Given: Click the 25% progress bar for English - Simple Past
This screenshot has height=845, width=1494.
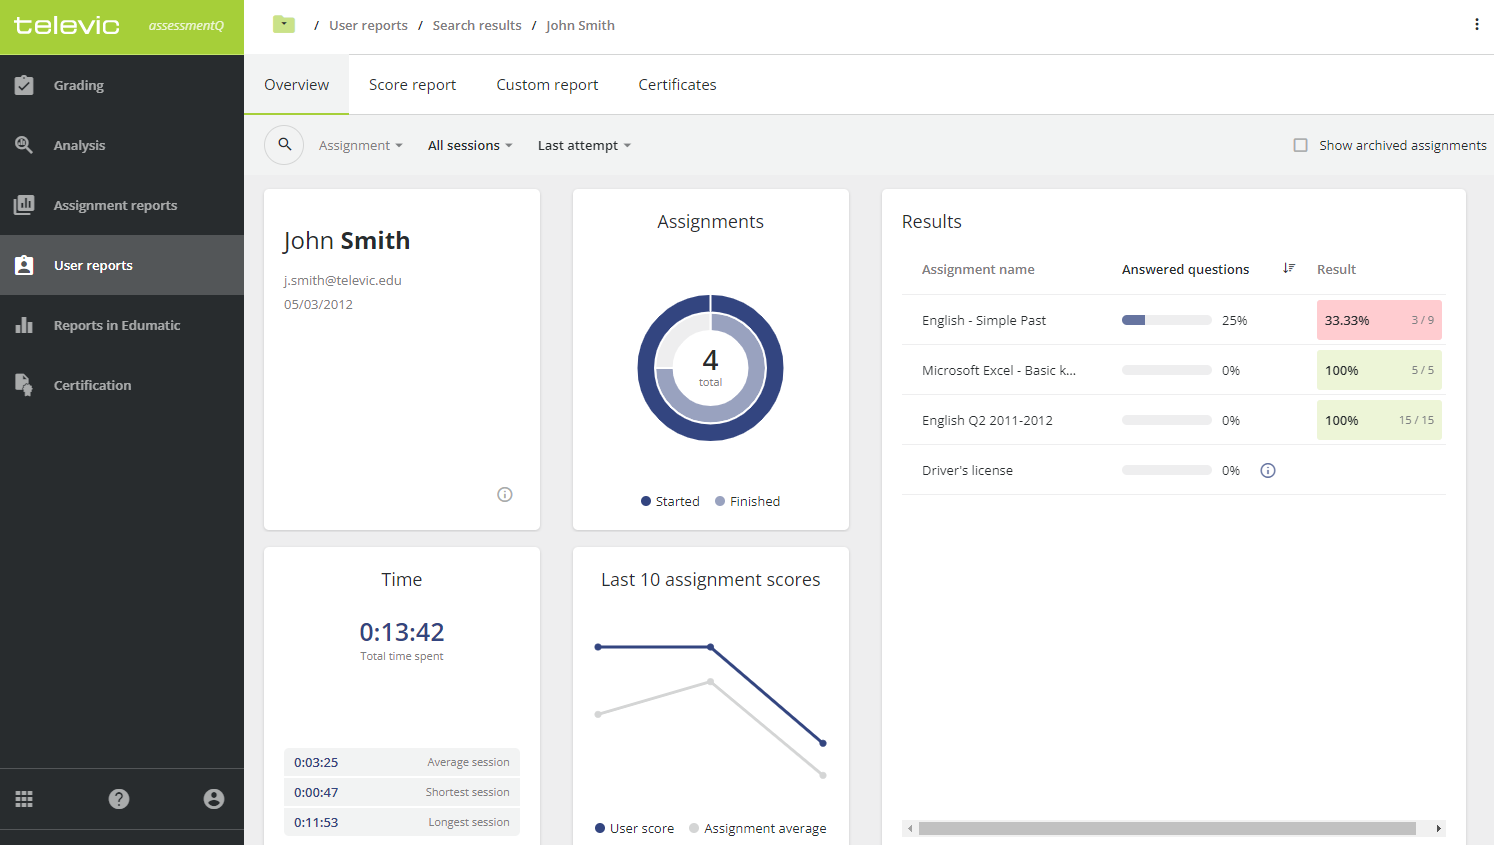Looking at the screenshot, I should 1167,320.
